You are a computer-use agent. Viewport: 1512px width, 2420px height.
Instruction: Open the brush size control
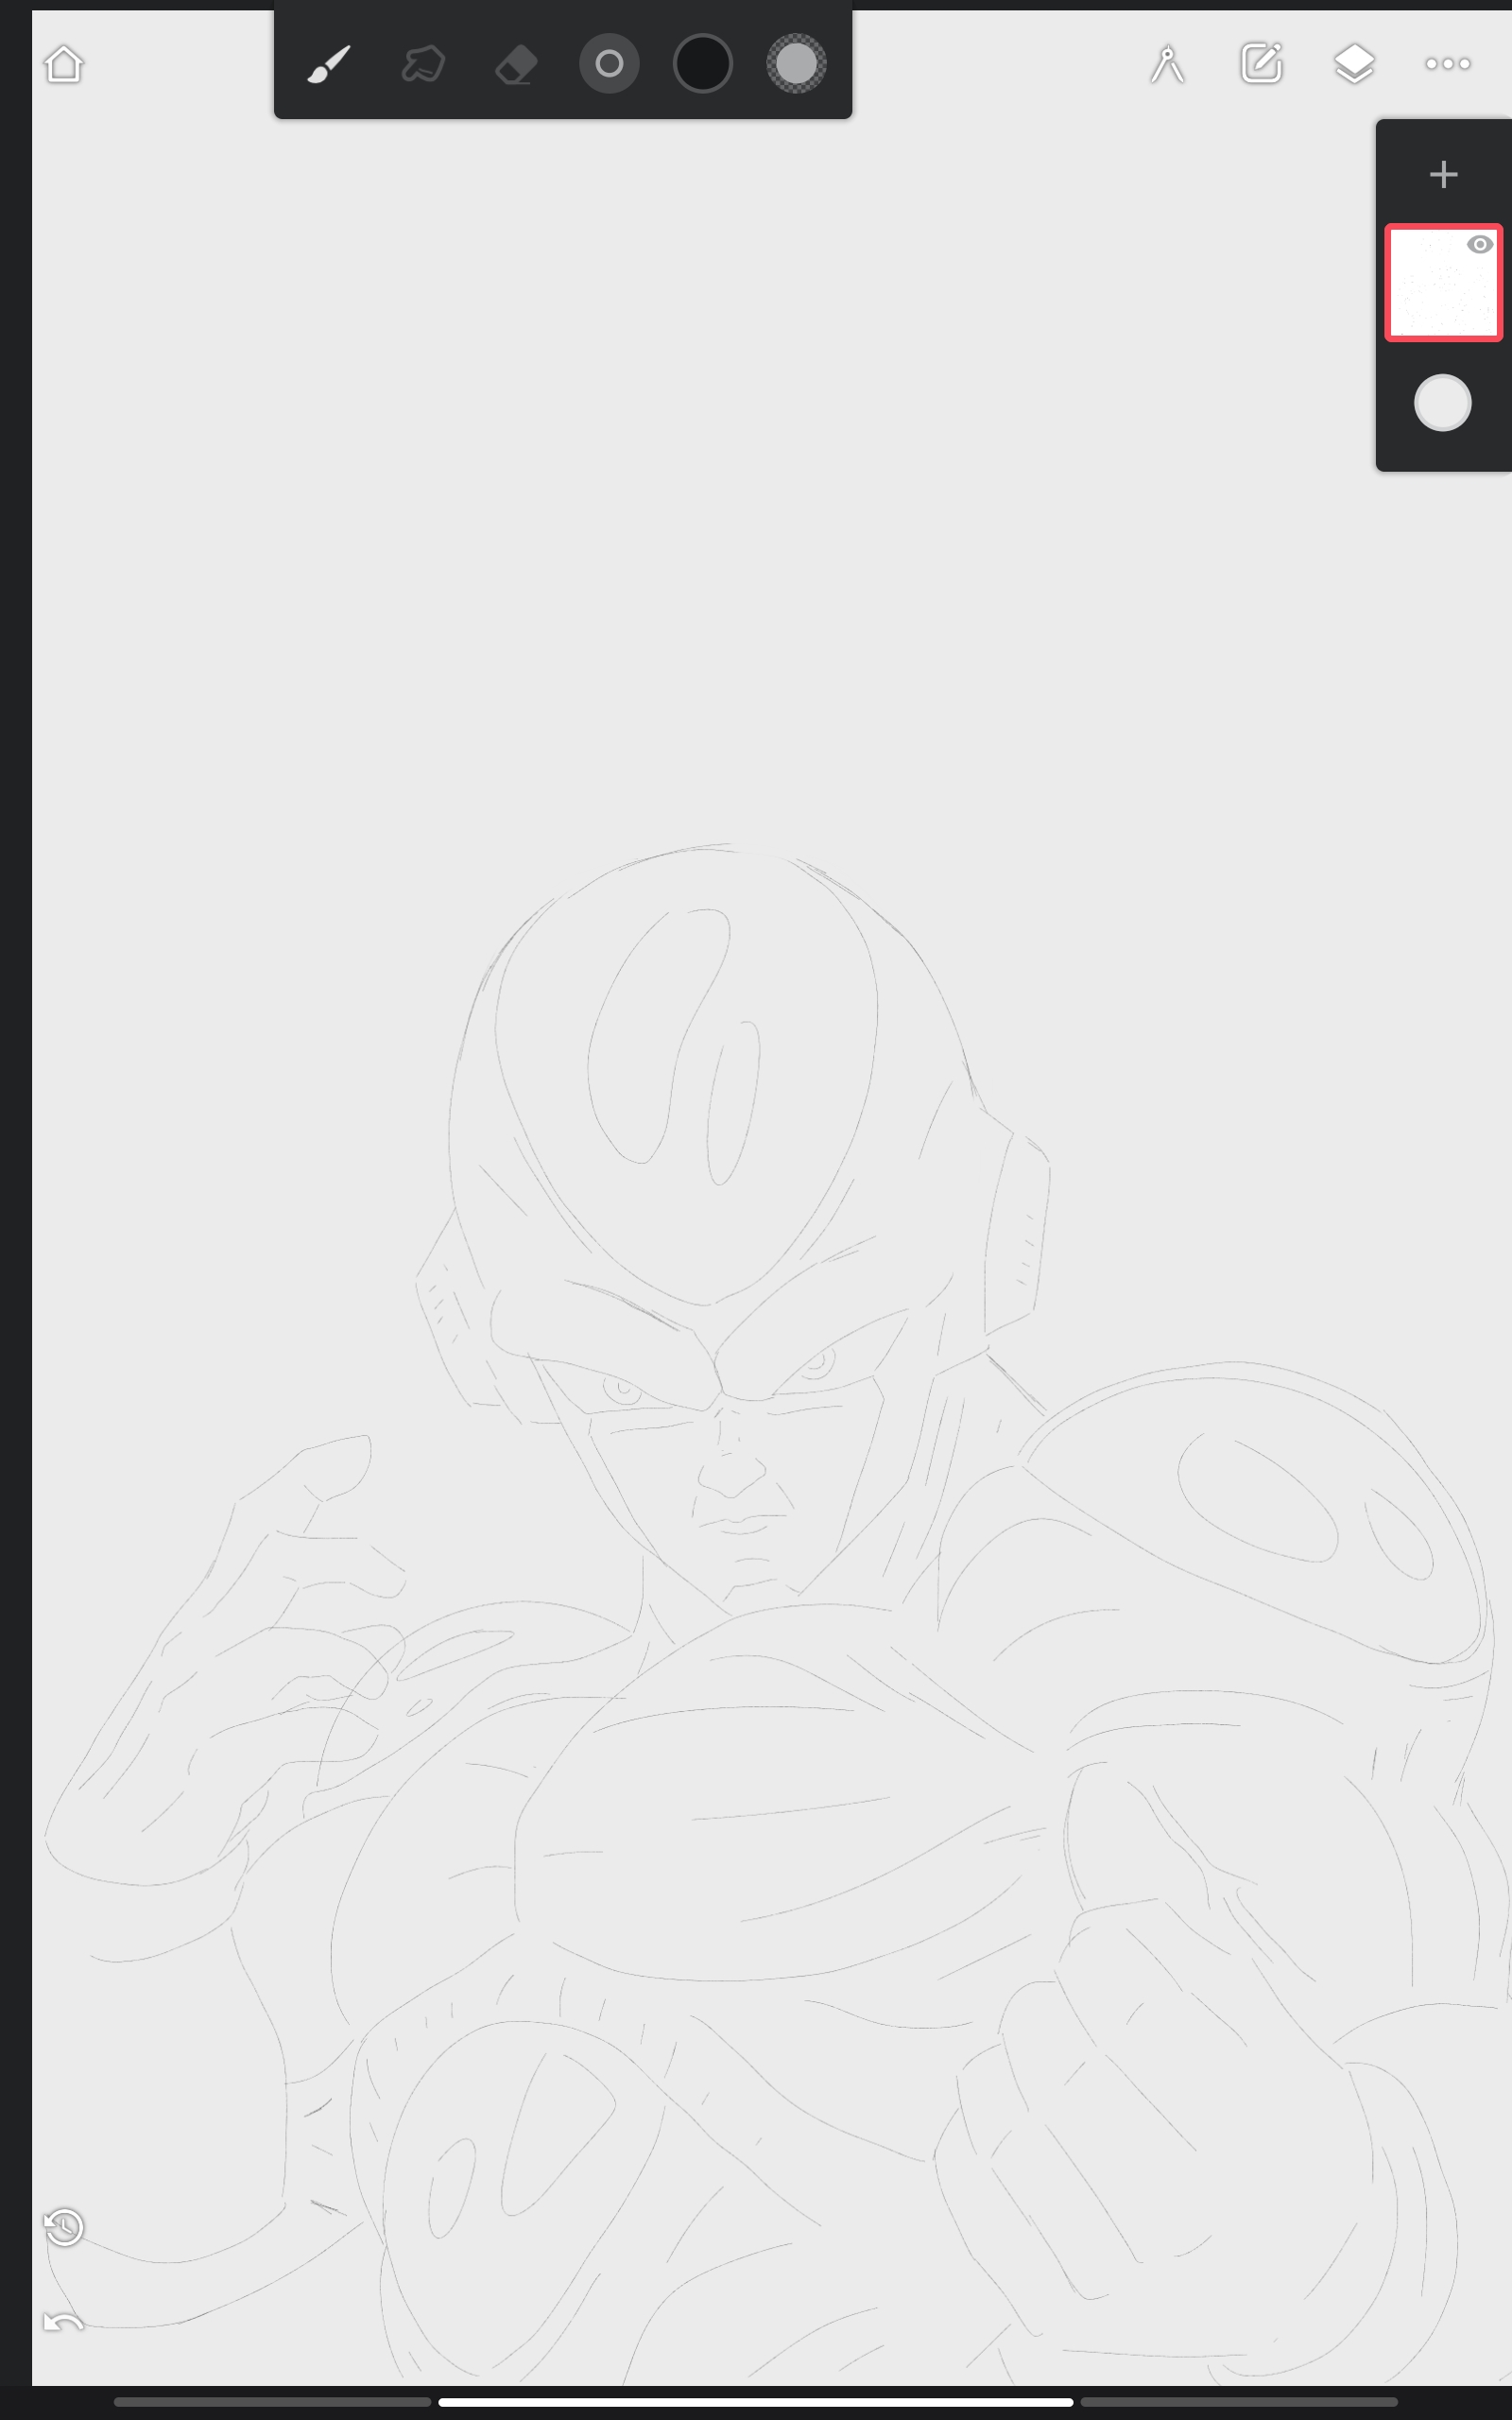tap(609, 64)
